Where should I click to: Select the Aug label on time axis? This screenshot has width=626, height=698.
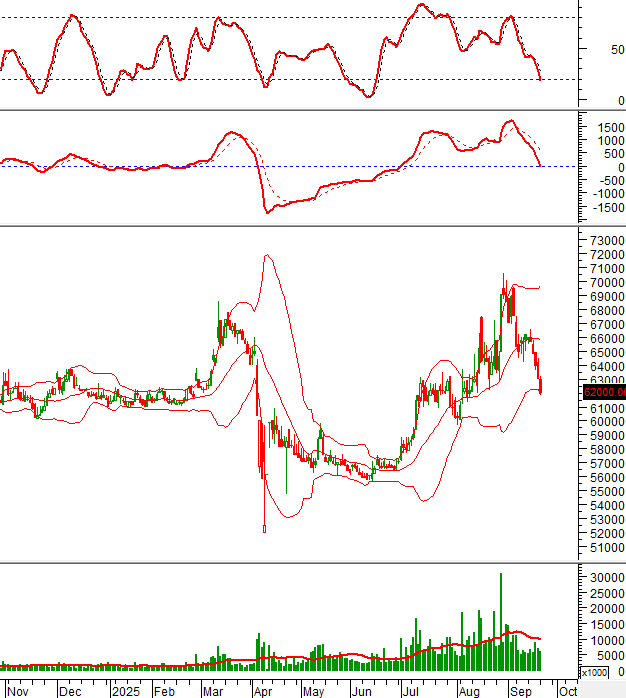(469, 691)
